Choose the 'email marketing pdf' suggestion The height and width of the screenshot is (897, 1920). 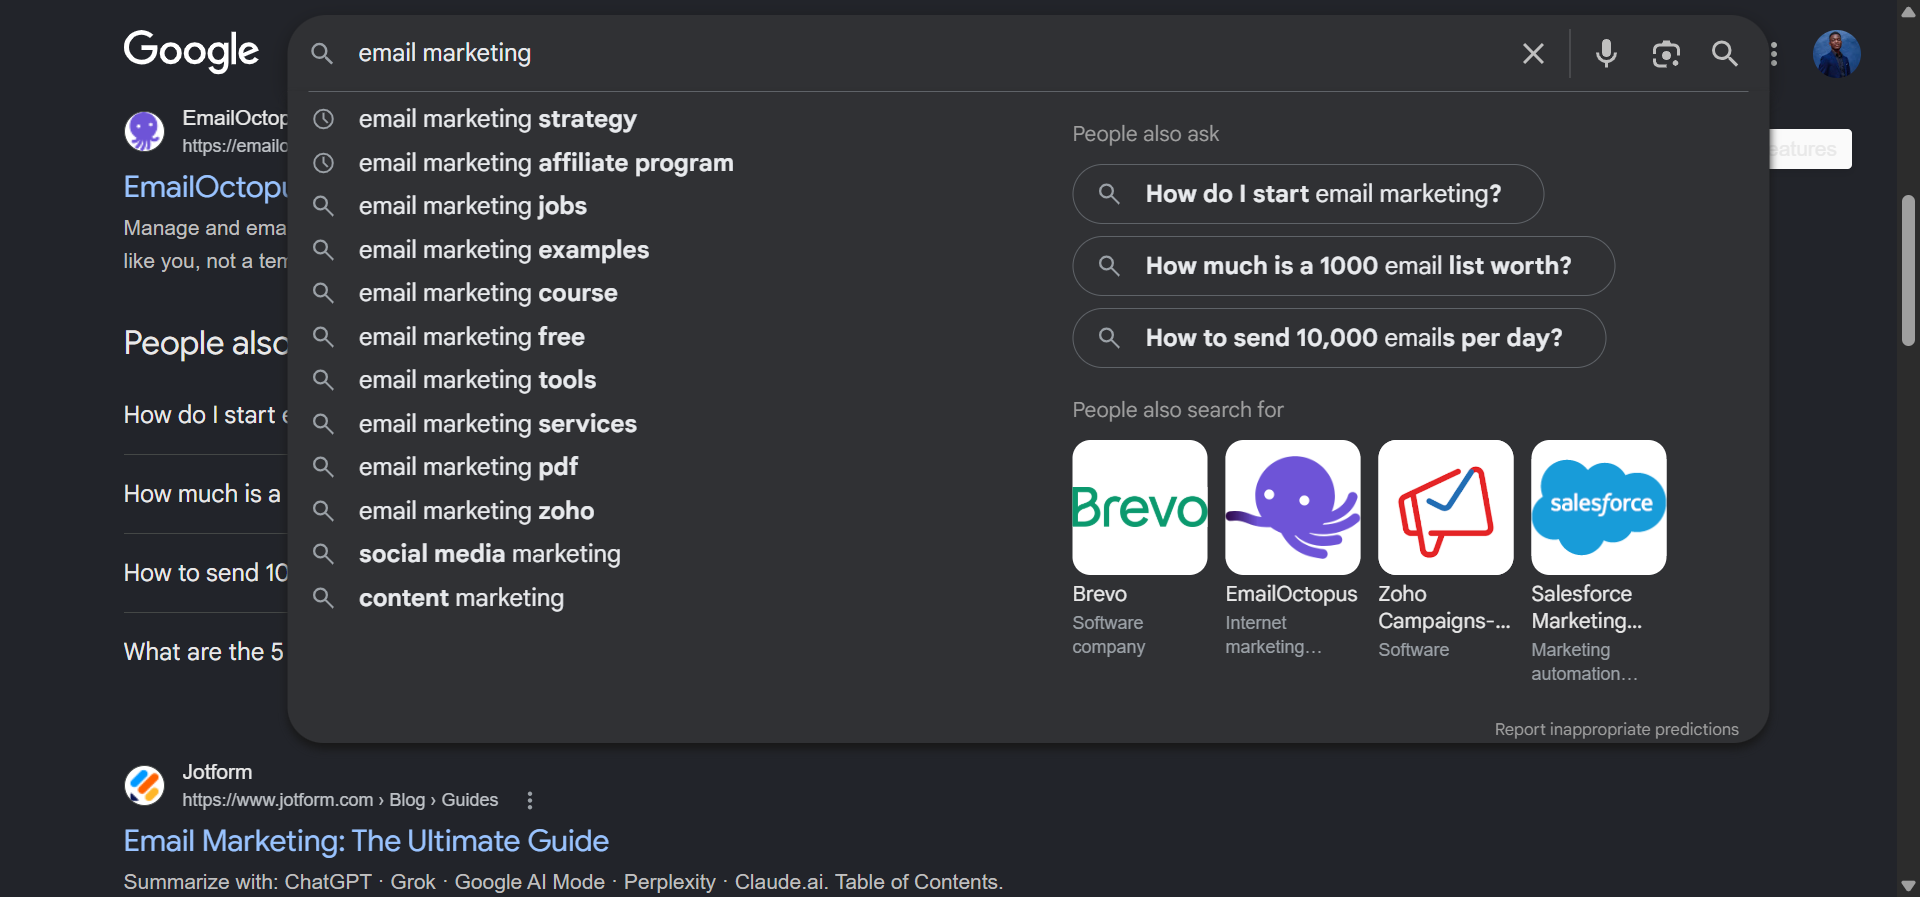468,467
